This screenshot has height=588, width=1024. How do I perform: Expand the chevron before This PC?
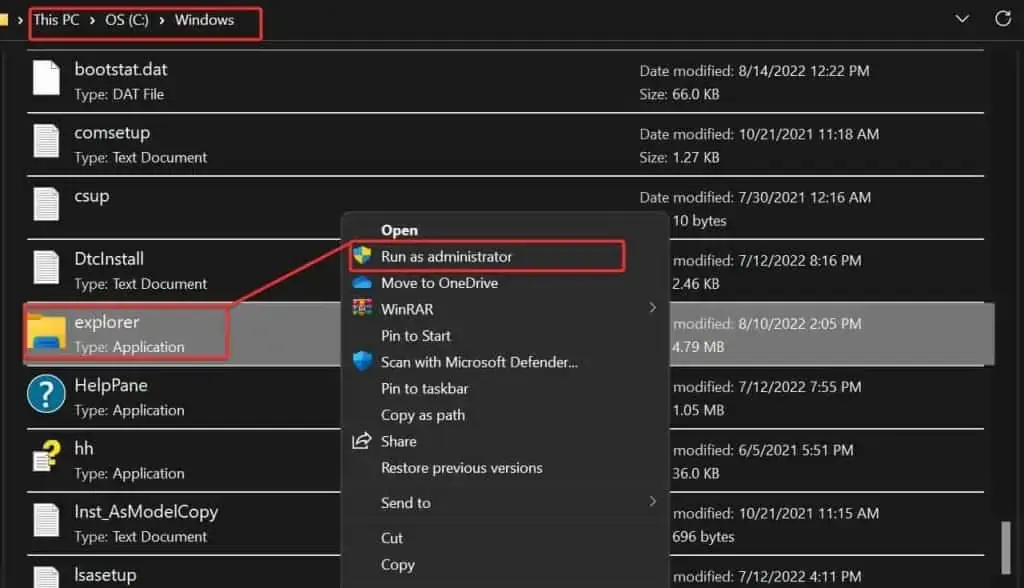(20, 20)
